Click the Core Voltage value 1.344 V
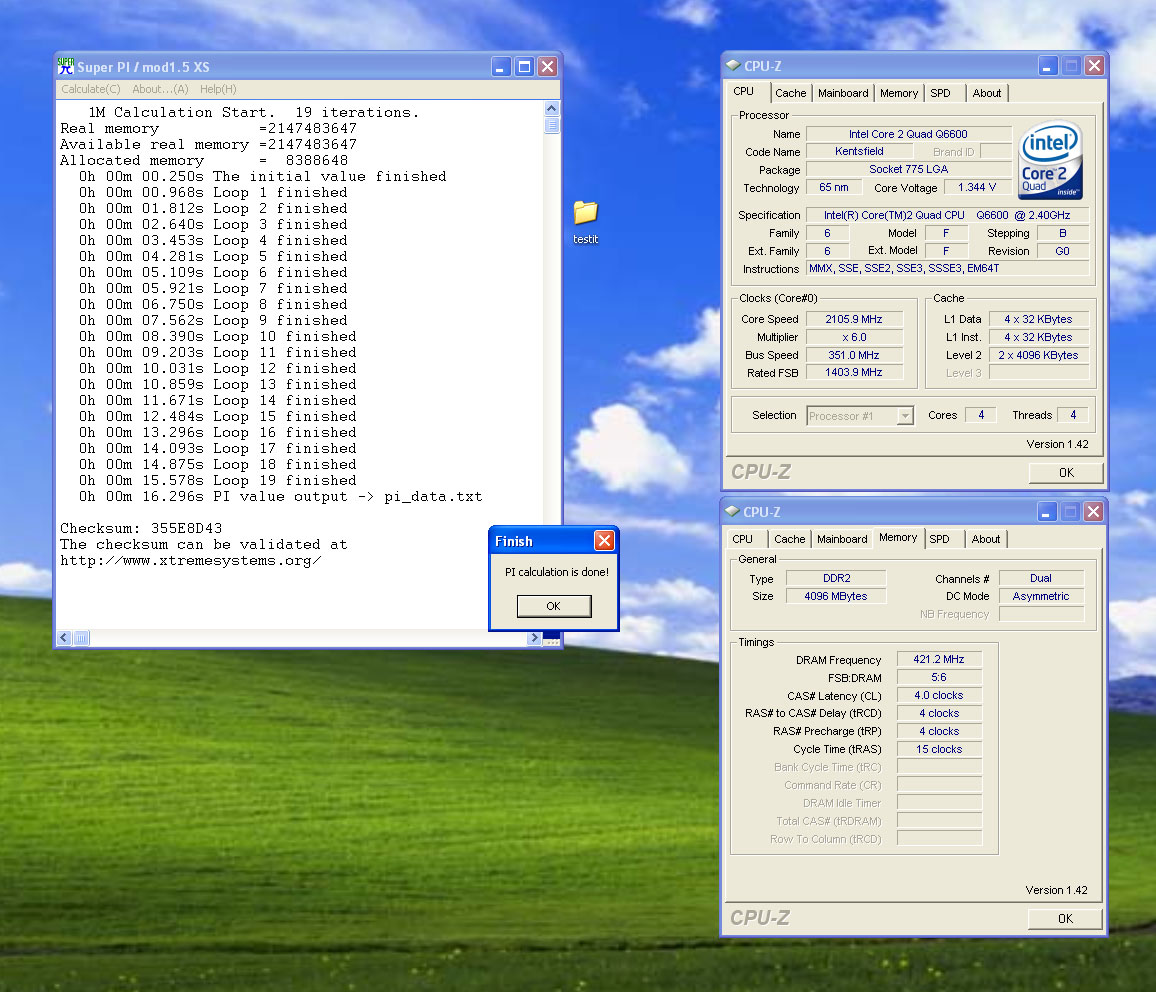This screenshot has height=992, width=1156. (977, 187)
